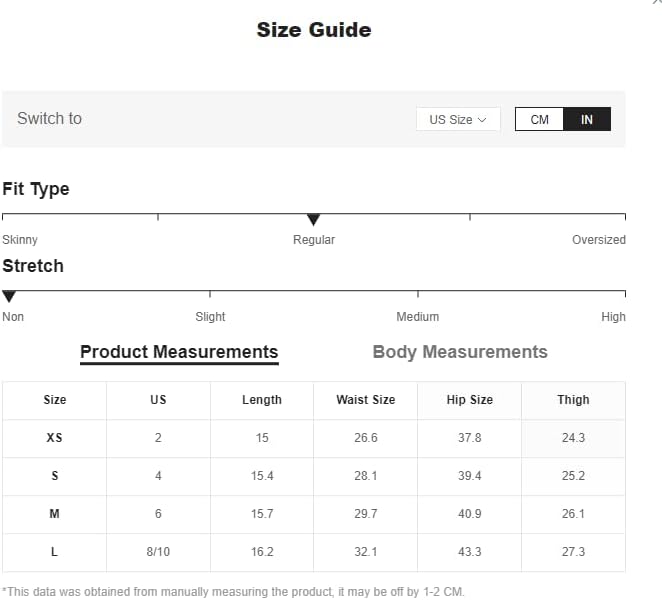This screenshot has width=662, height=600.
Task: Switch to the Product Measurements tab
Action: point(179,352)
